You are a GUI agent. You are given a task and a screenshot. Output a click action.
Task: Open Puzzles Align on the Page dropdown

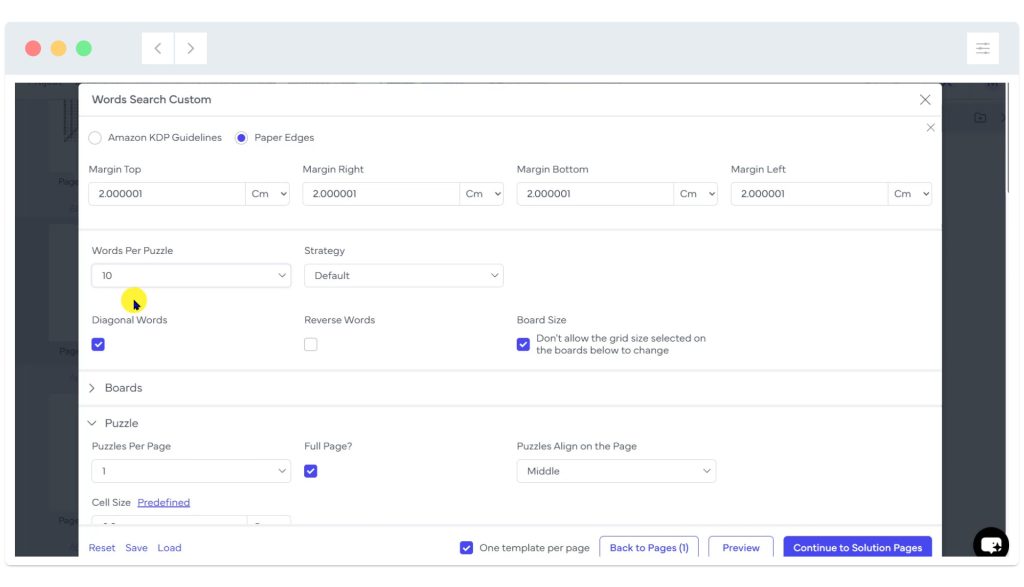[616, 471]
